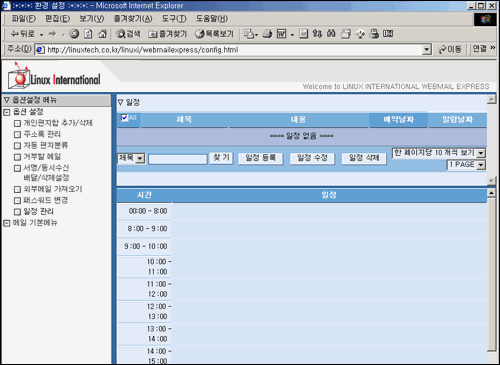Viewport: 500px width, 365px height.
Task: Click the 00:00 - 8:00 time row
Action: coord(302,211)
